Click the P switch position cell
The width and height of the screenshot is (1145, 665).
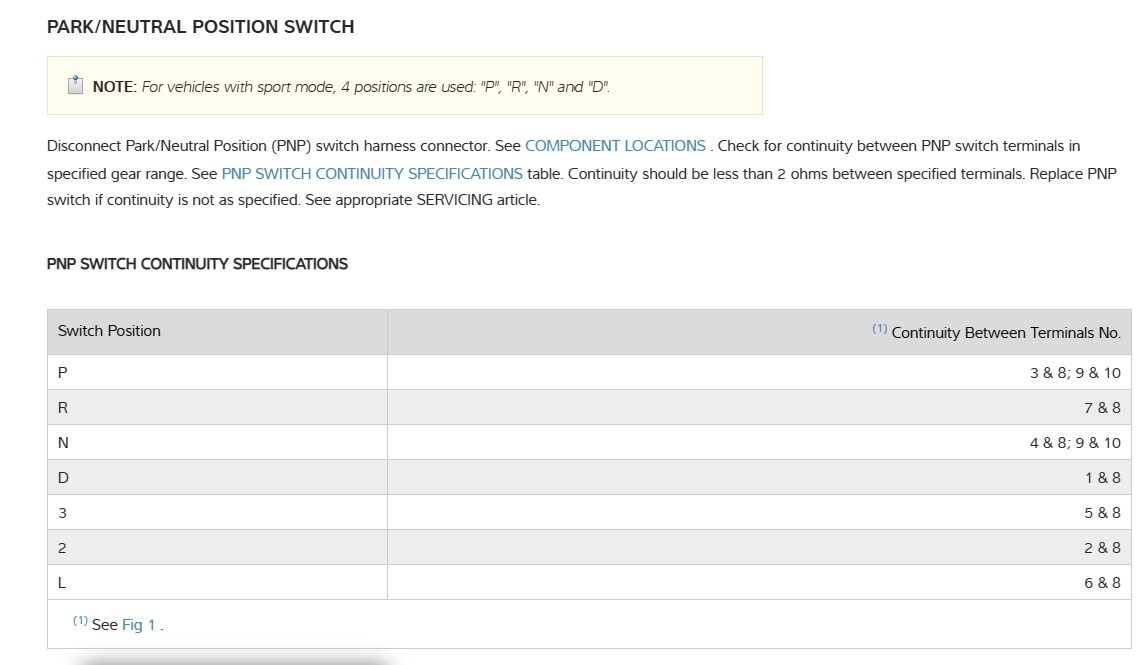coord(63,372)
